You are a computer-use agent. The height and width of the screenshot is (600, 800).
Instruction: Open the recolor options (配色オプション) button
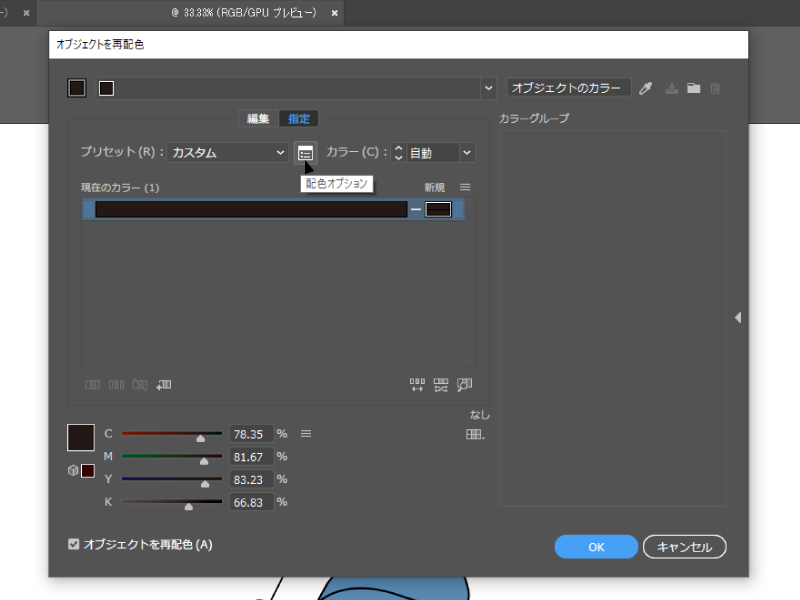306,152
